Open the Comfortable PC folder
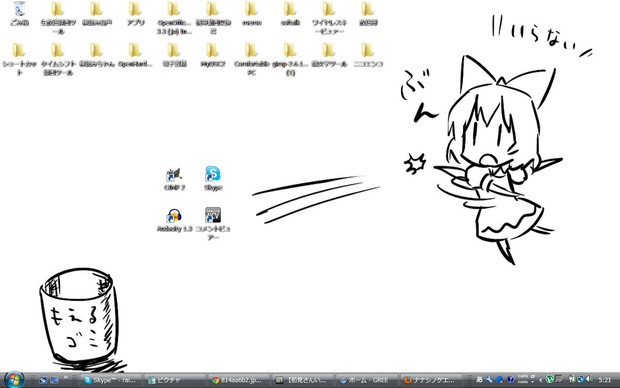Viewport: 620px width, 388px height. tap(251, 59)
